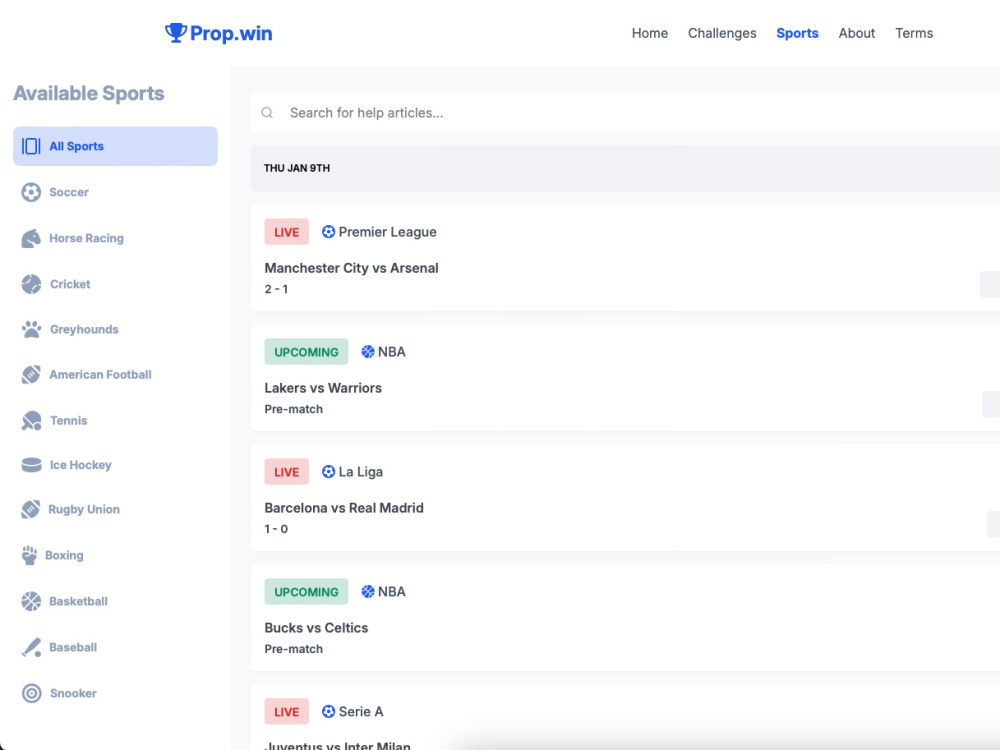Click the Rugby Union ball icon

tap(30, 509)
